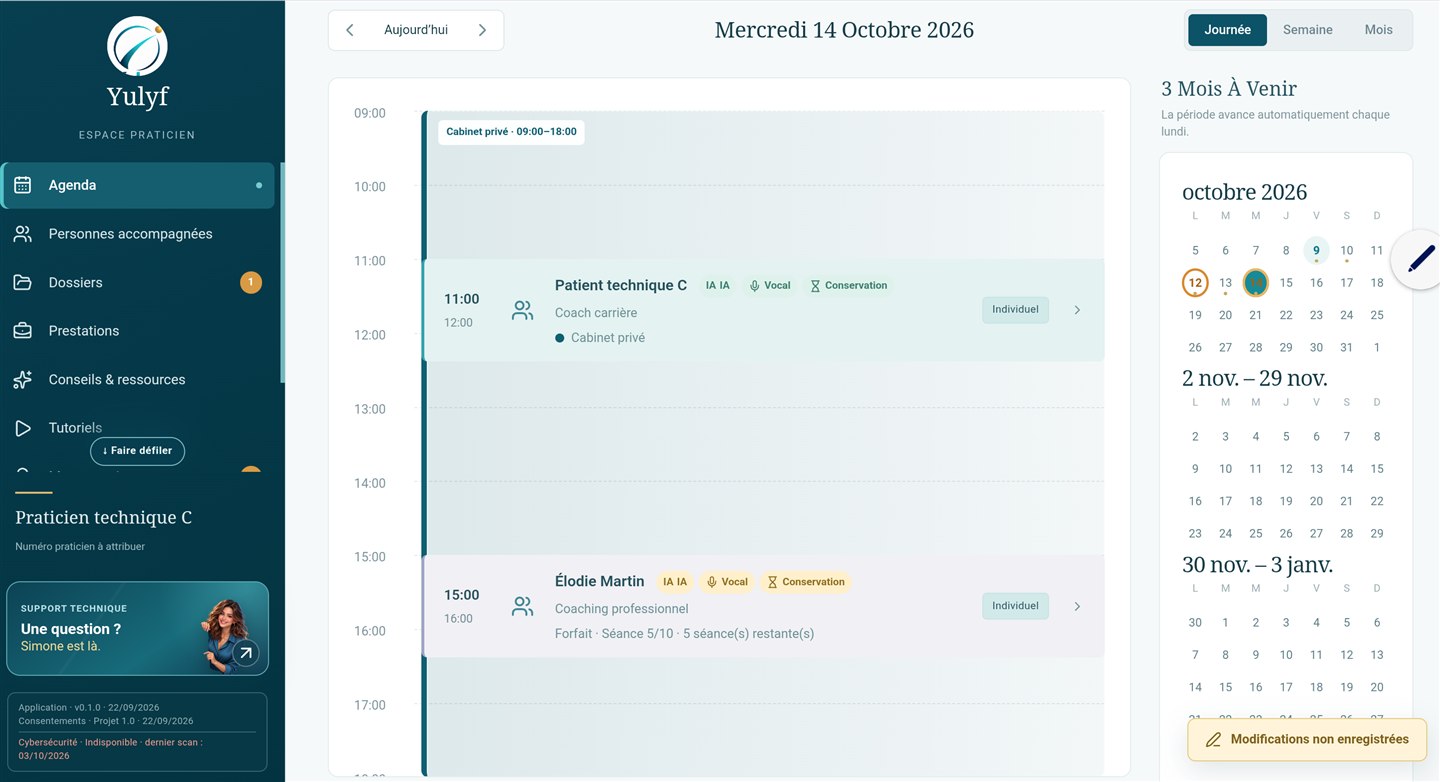Select highlighted 14 octobre in mini calendar

point(1255,283)
